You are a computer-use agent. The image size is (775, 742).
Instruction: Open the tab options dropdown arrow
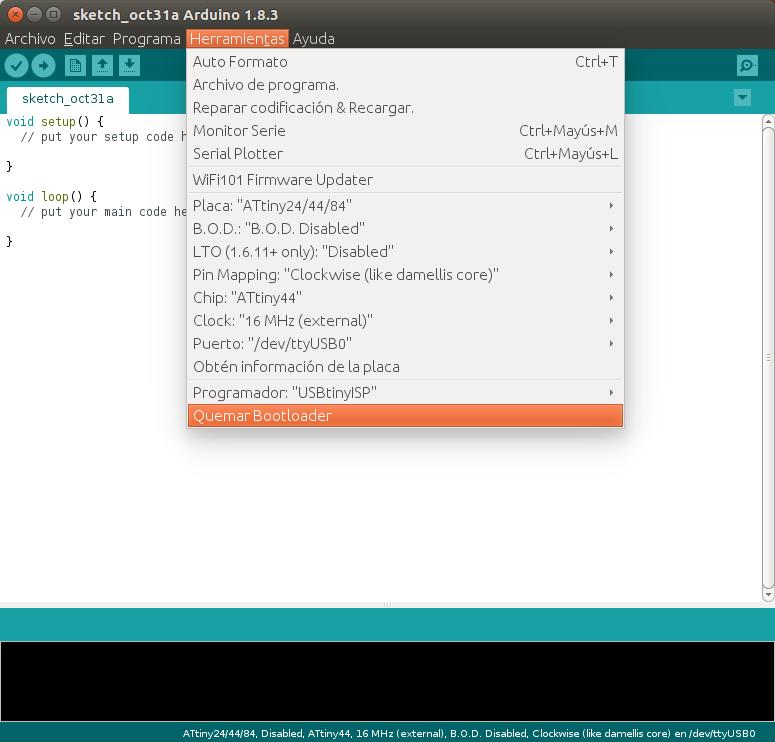tap(742, 97)
